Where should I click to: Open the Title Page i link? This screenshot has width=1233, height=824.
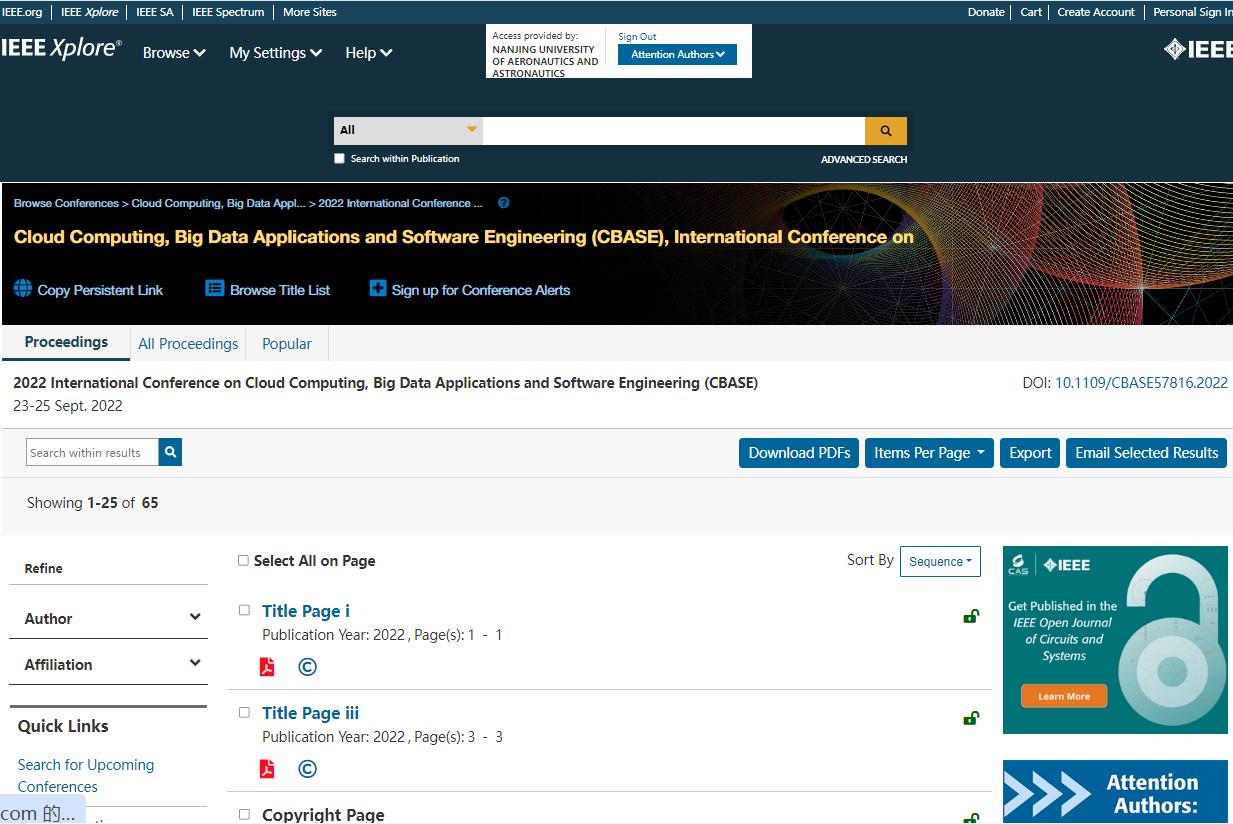306,611
